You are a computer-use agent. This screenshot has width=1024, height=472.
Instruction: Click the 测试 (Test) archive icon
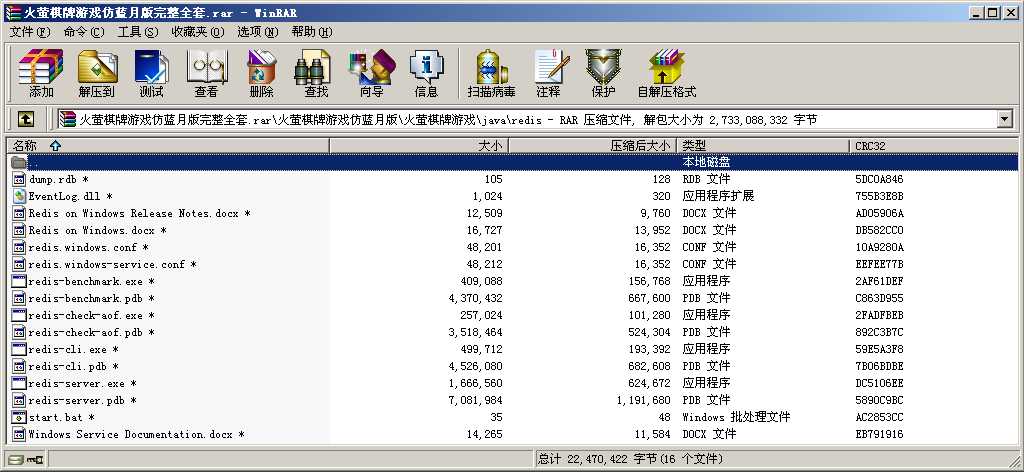click(152, 72)
